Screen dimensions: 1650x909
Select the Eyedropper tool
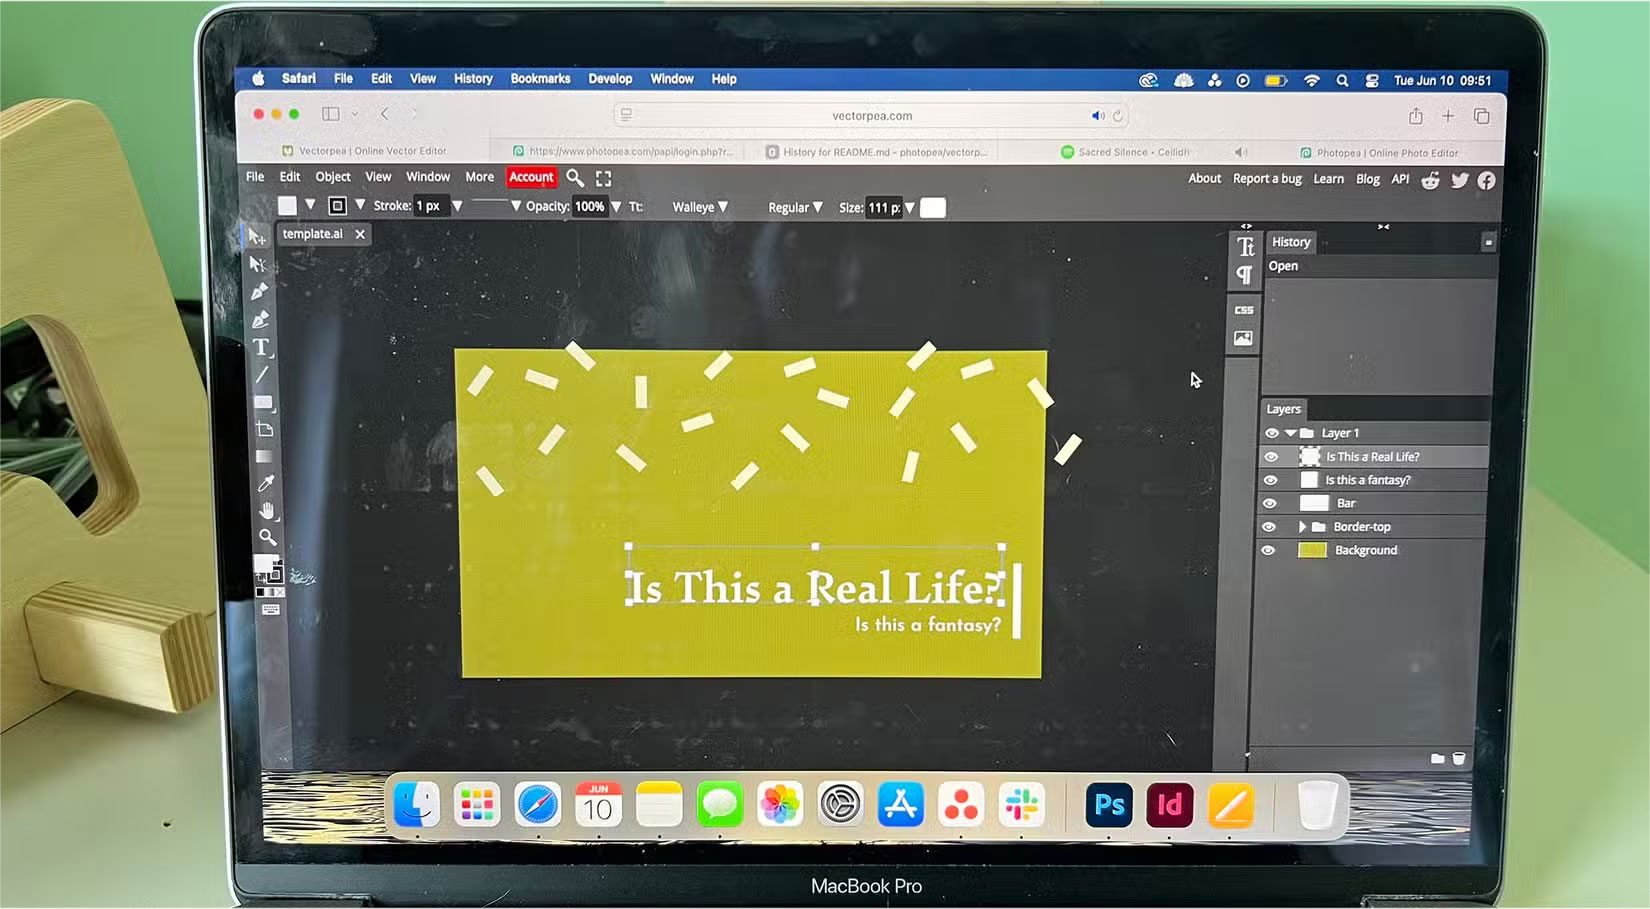click(x=266, y=483)
